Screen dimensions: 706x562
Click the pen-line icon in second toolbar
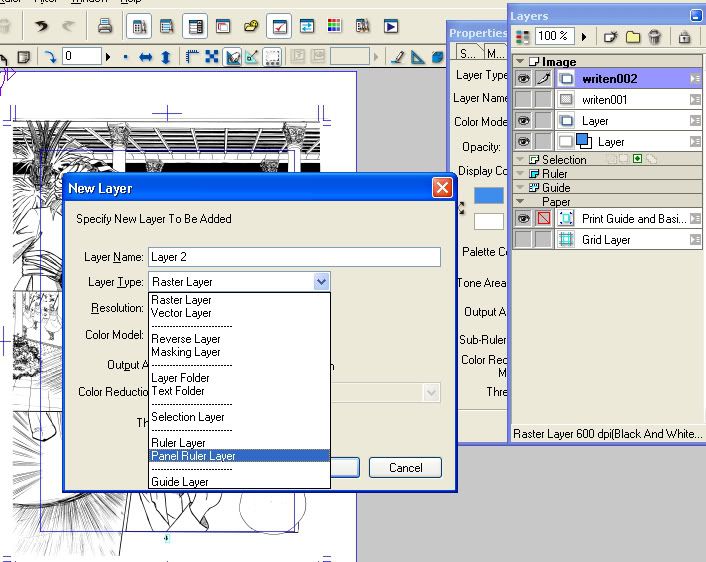click(x=397, y=57)
